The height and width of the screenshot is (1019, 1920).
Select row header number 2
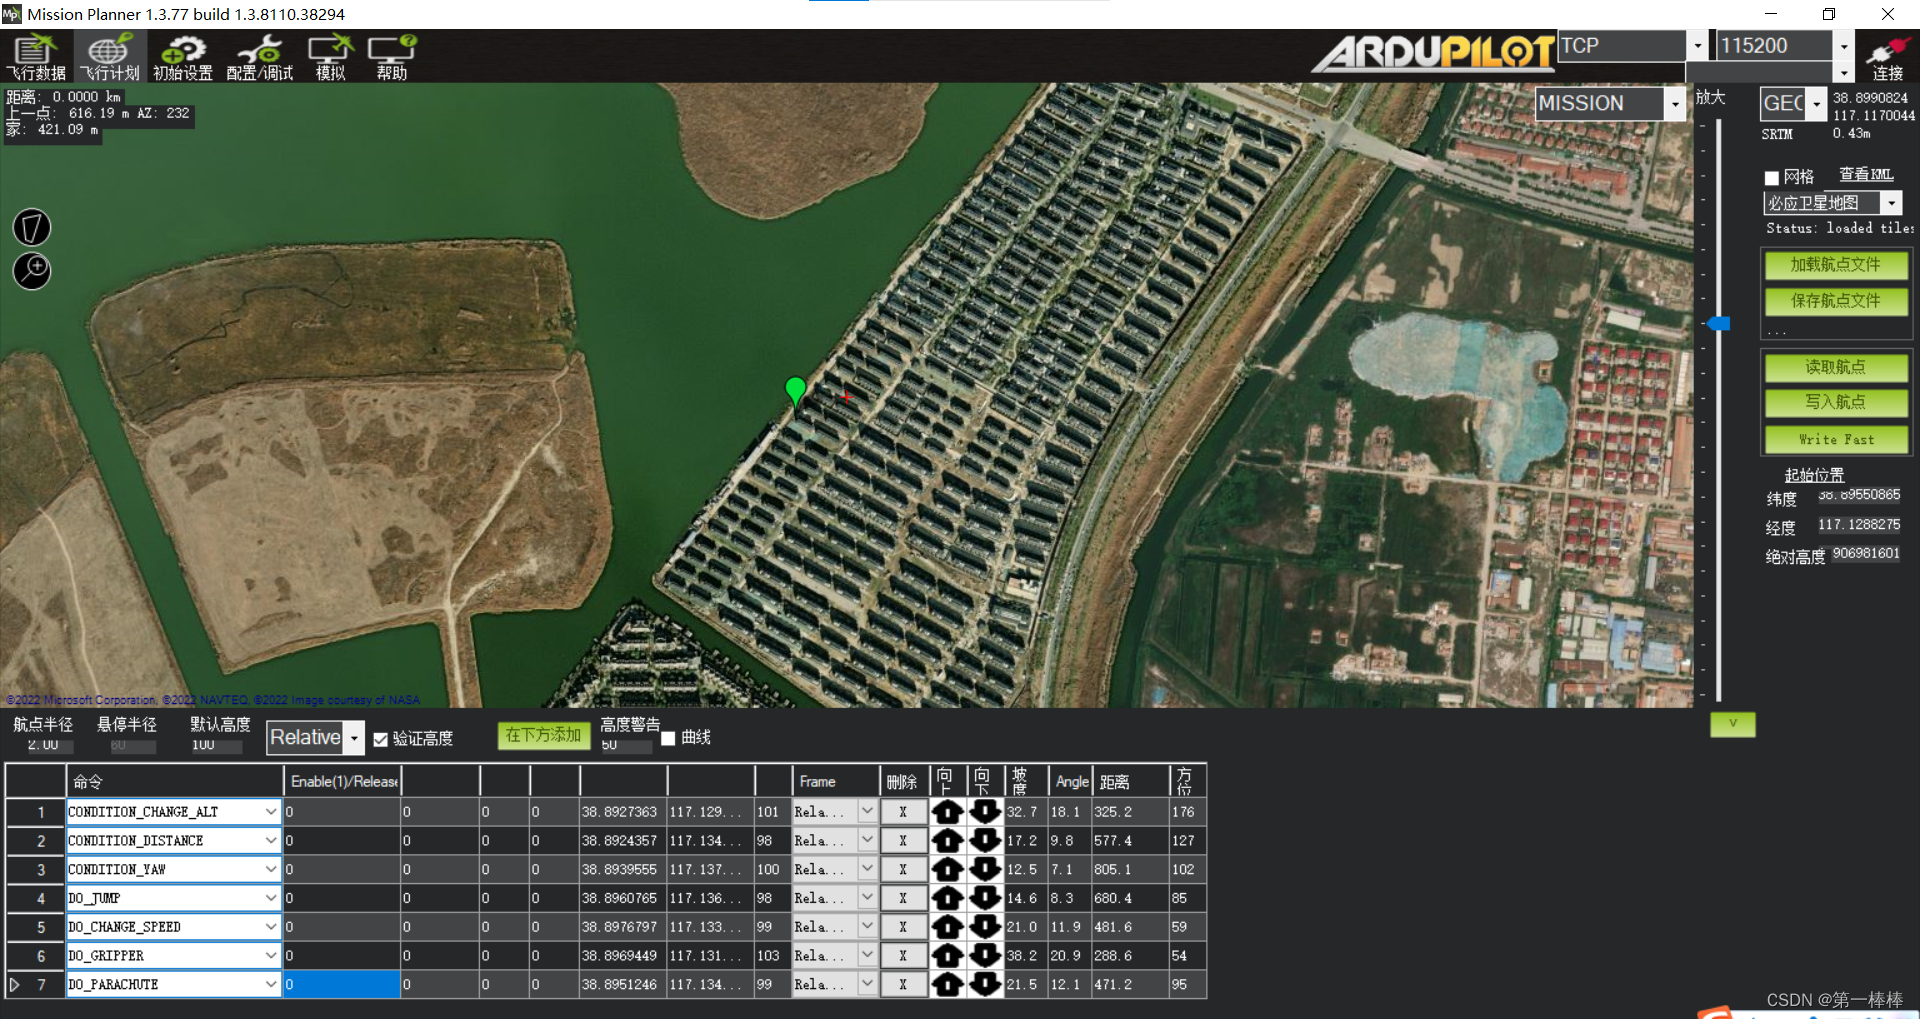[36, 841]
